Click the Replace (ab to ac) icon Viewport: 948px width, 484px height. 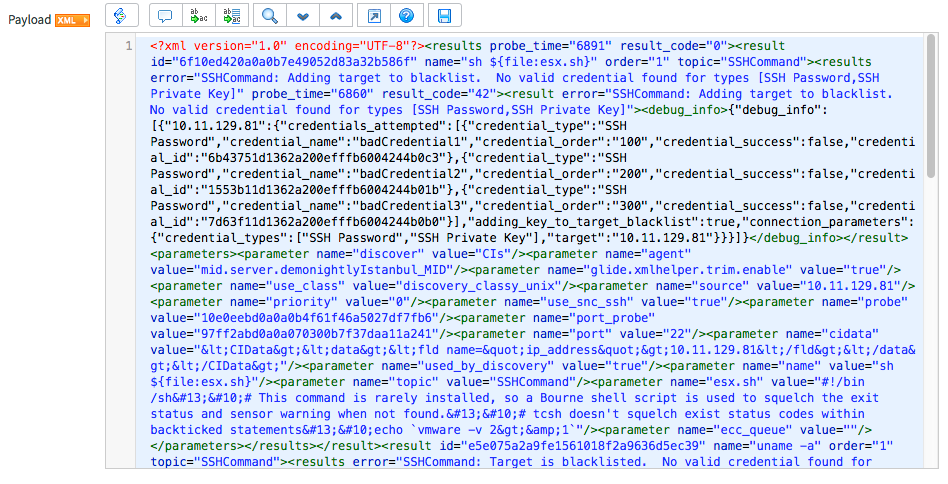[x=198, y=16]
